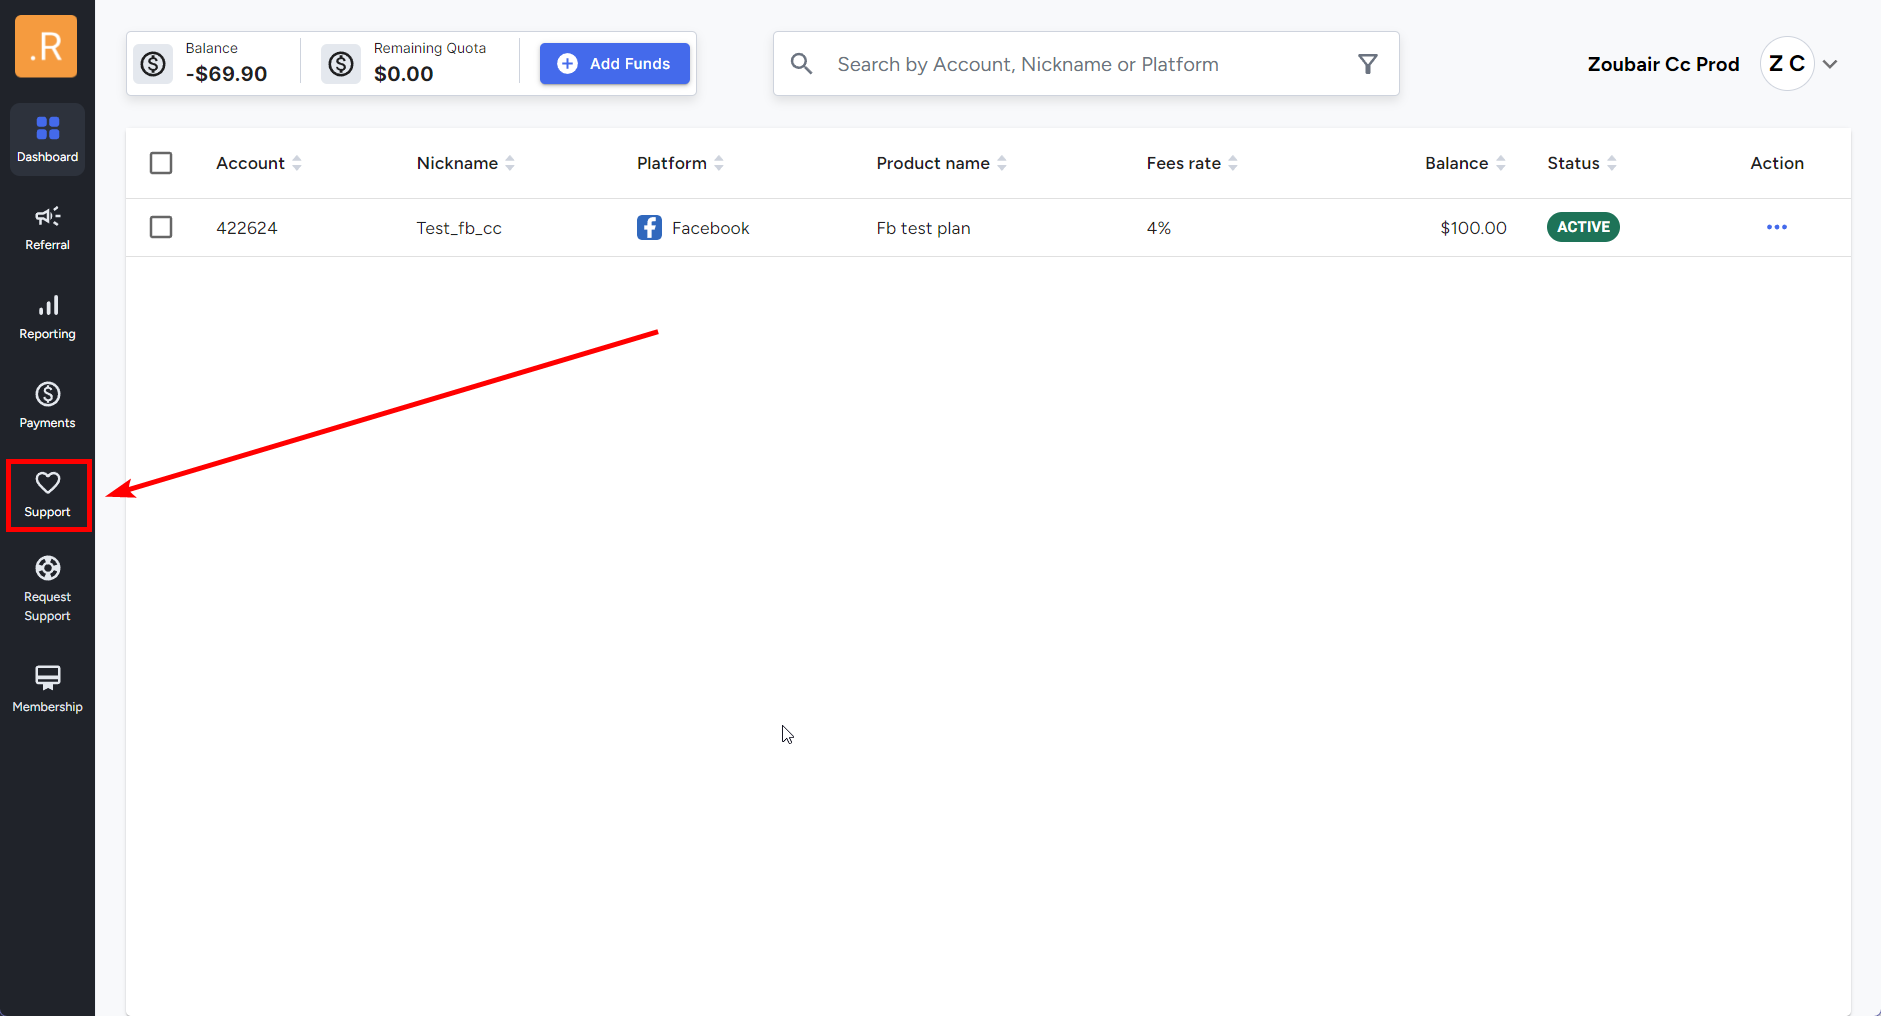Open Request Support lifebuoy icon
This screenshot has width=1881, height=1016.
point(47,569)
